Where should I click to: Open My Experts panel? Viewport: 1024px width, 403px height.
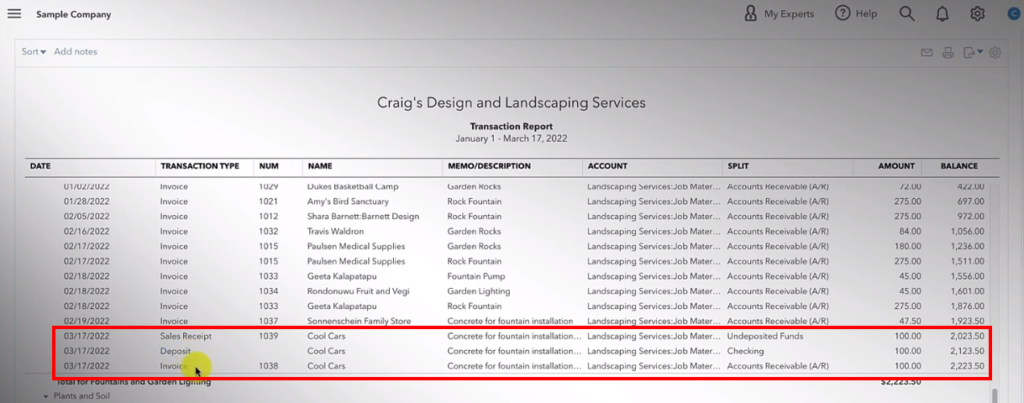click(x=780, y=14)
